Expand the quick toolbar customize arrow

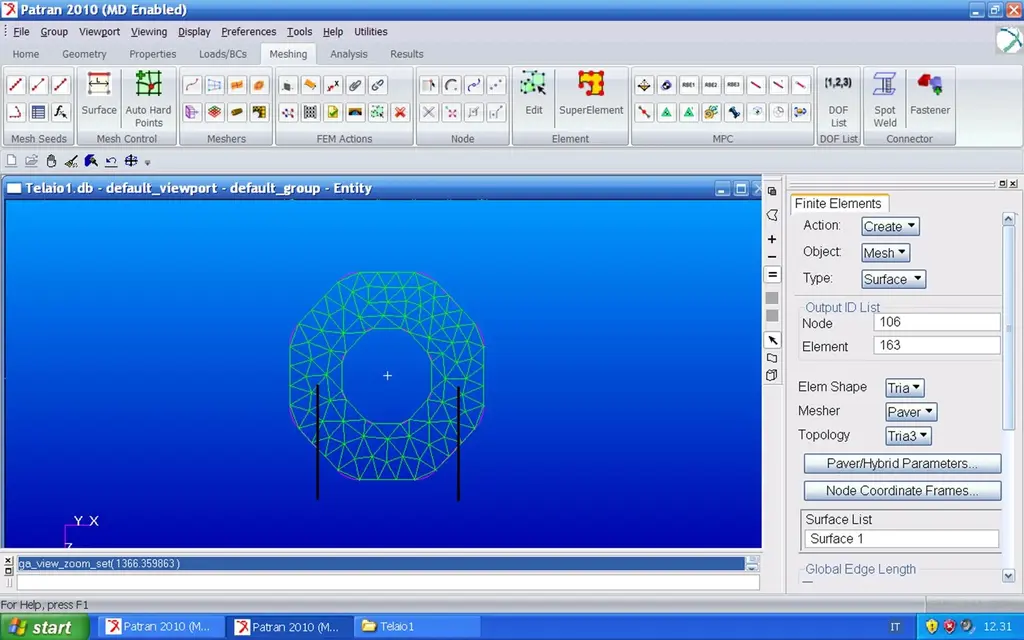[148, 162]
